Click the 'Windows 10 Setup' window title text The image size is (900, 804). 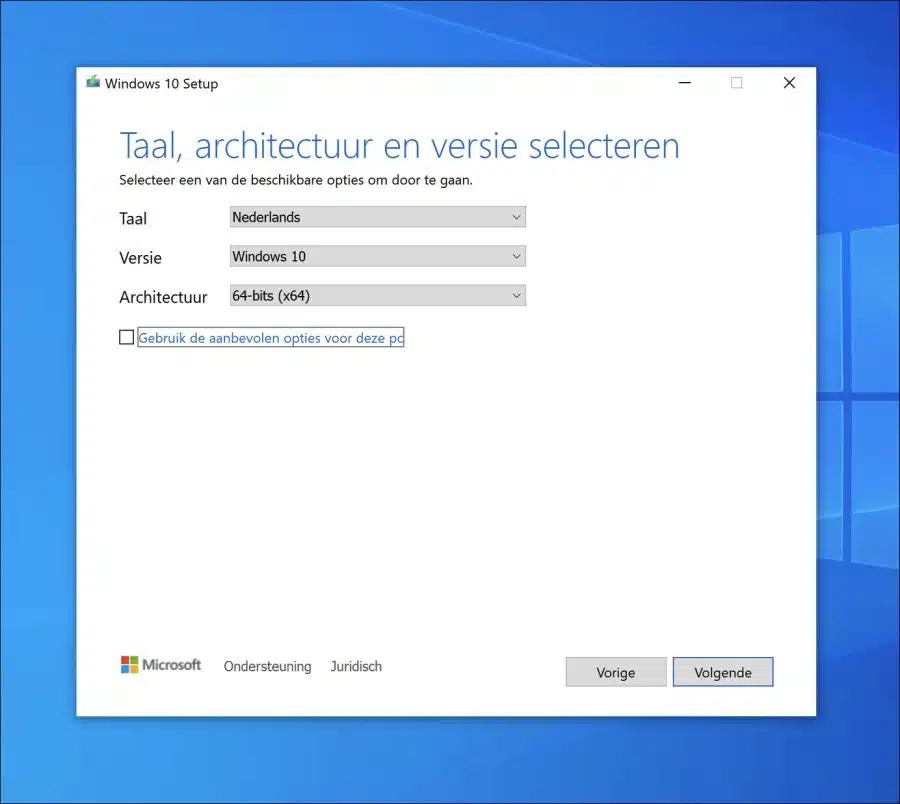(x=161, y=84)
